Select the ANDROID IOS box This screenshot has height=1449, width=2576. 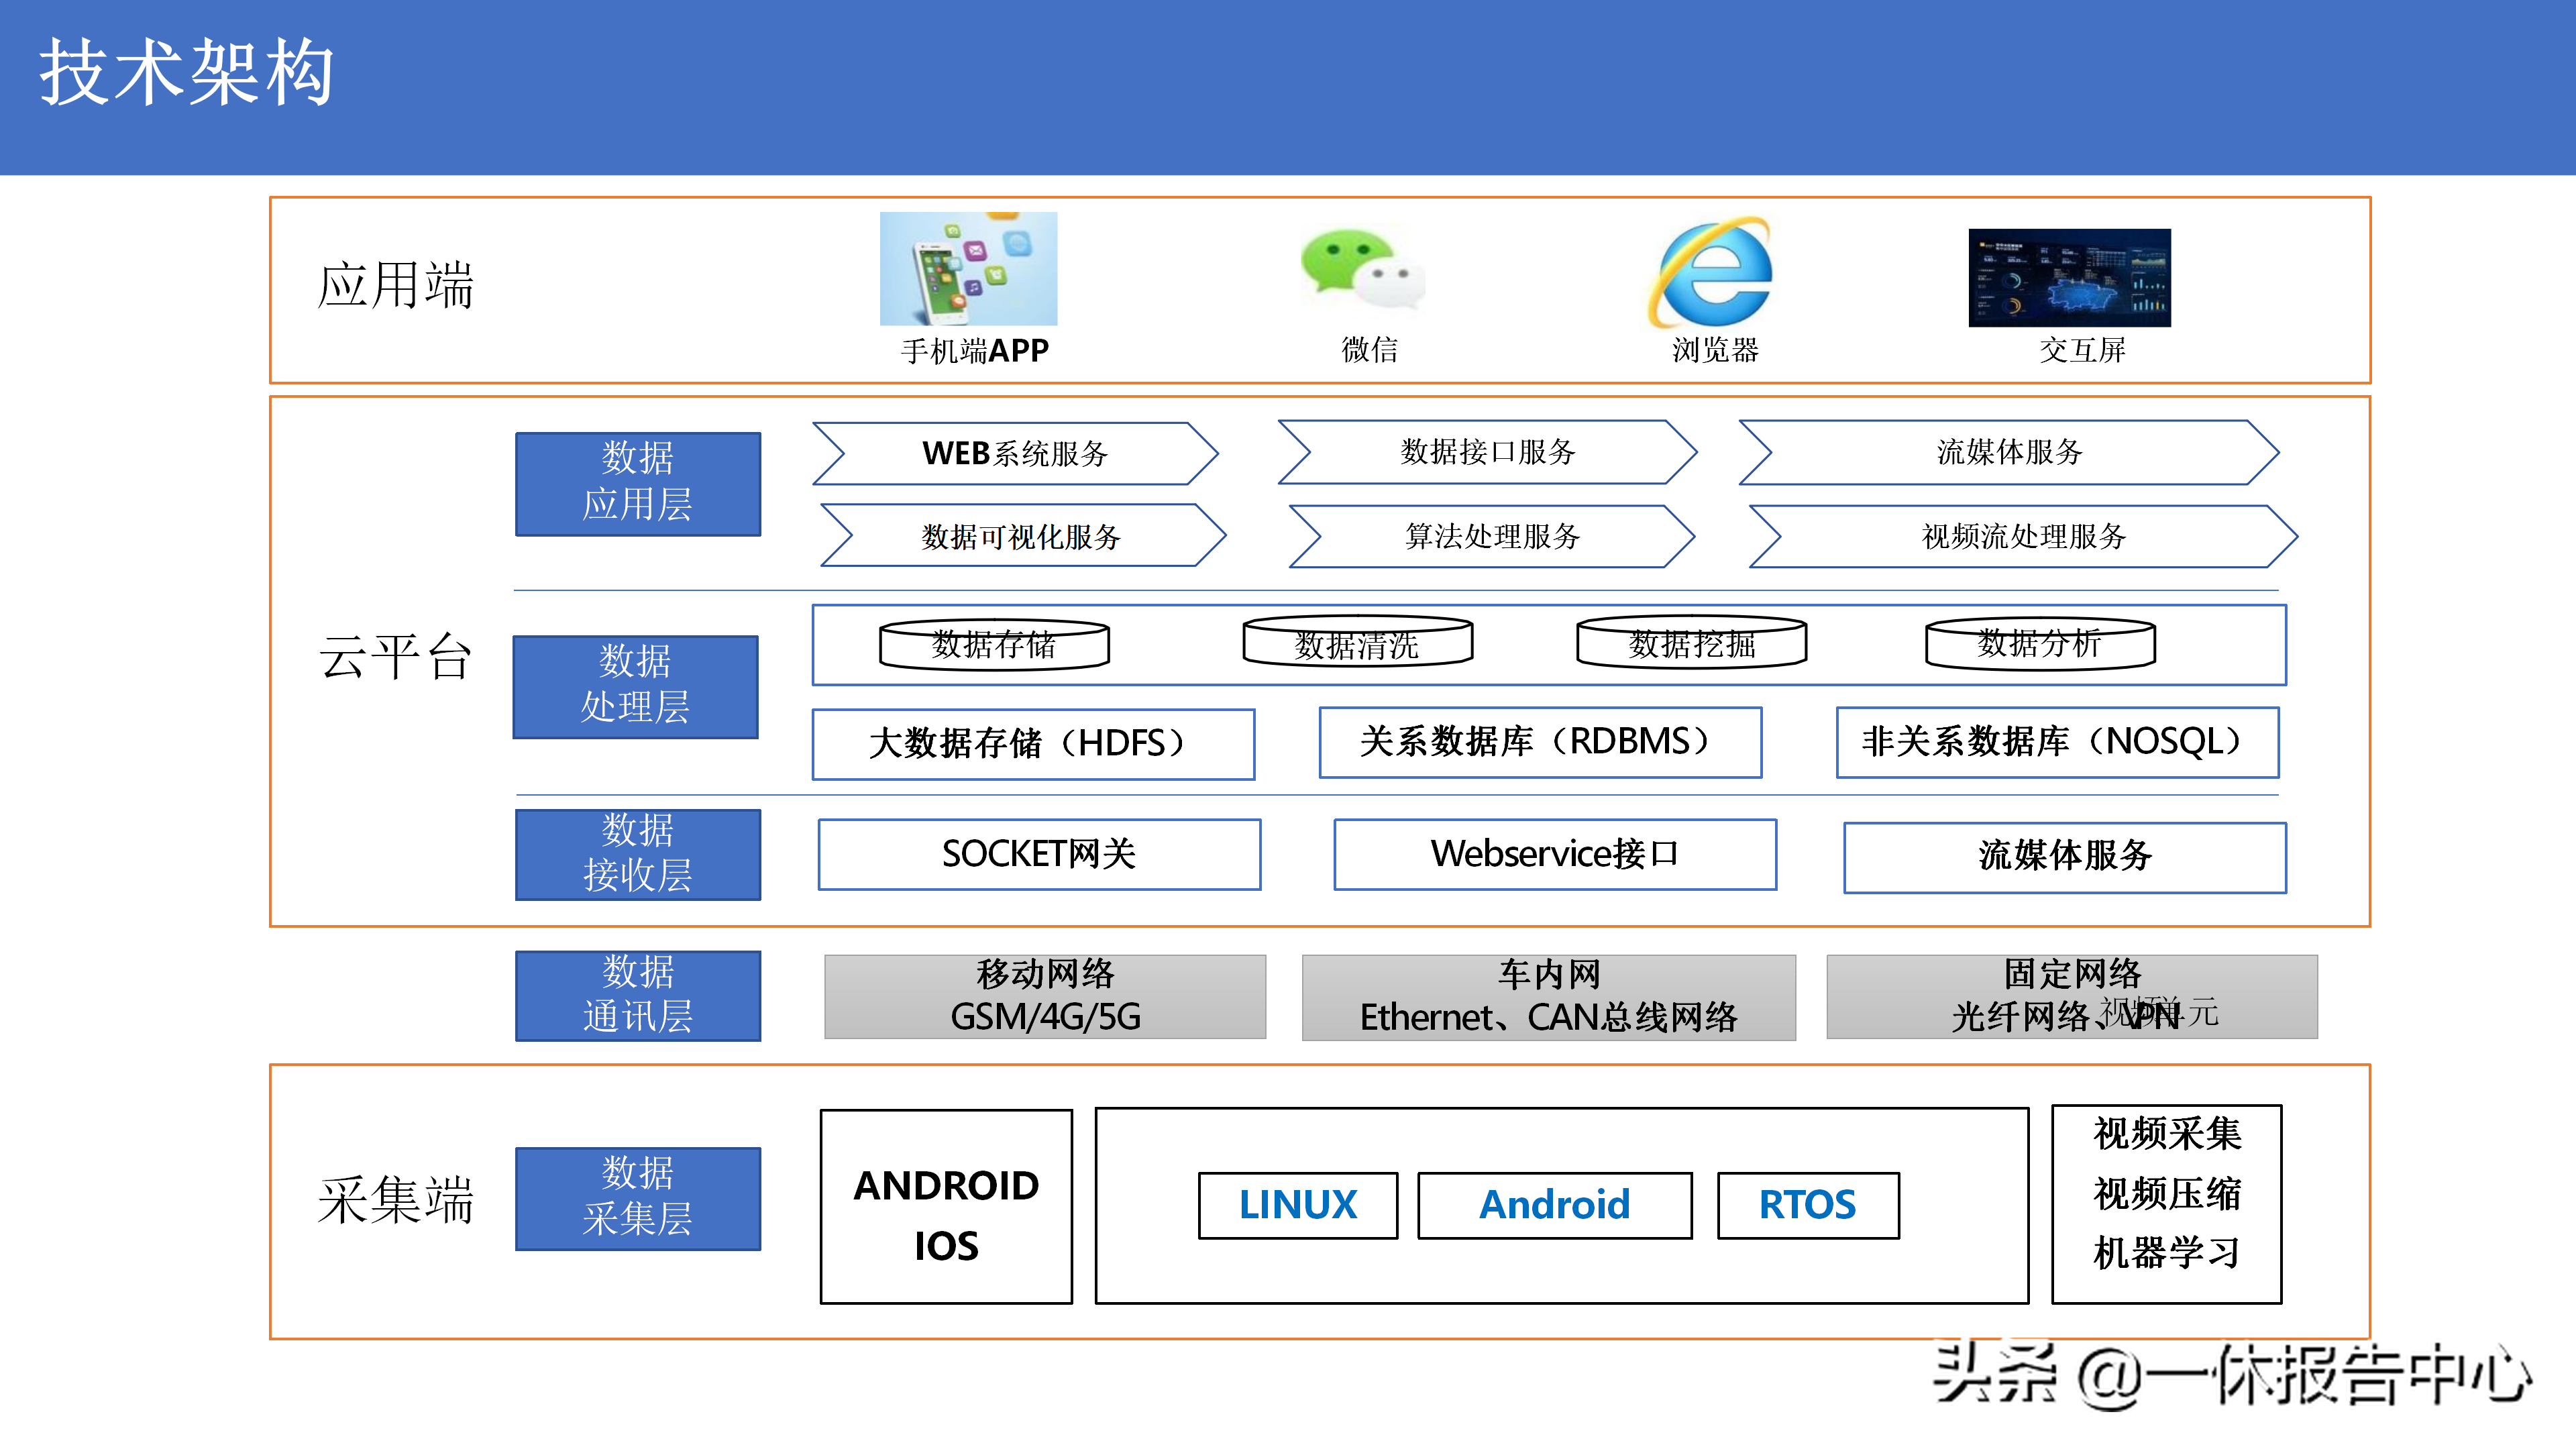click(946, 1206)
